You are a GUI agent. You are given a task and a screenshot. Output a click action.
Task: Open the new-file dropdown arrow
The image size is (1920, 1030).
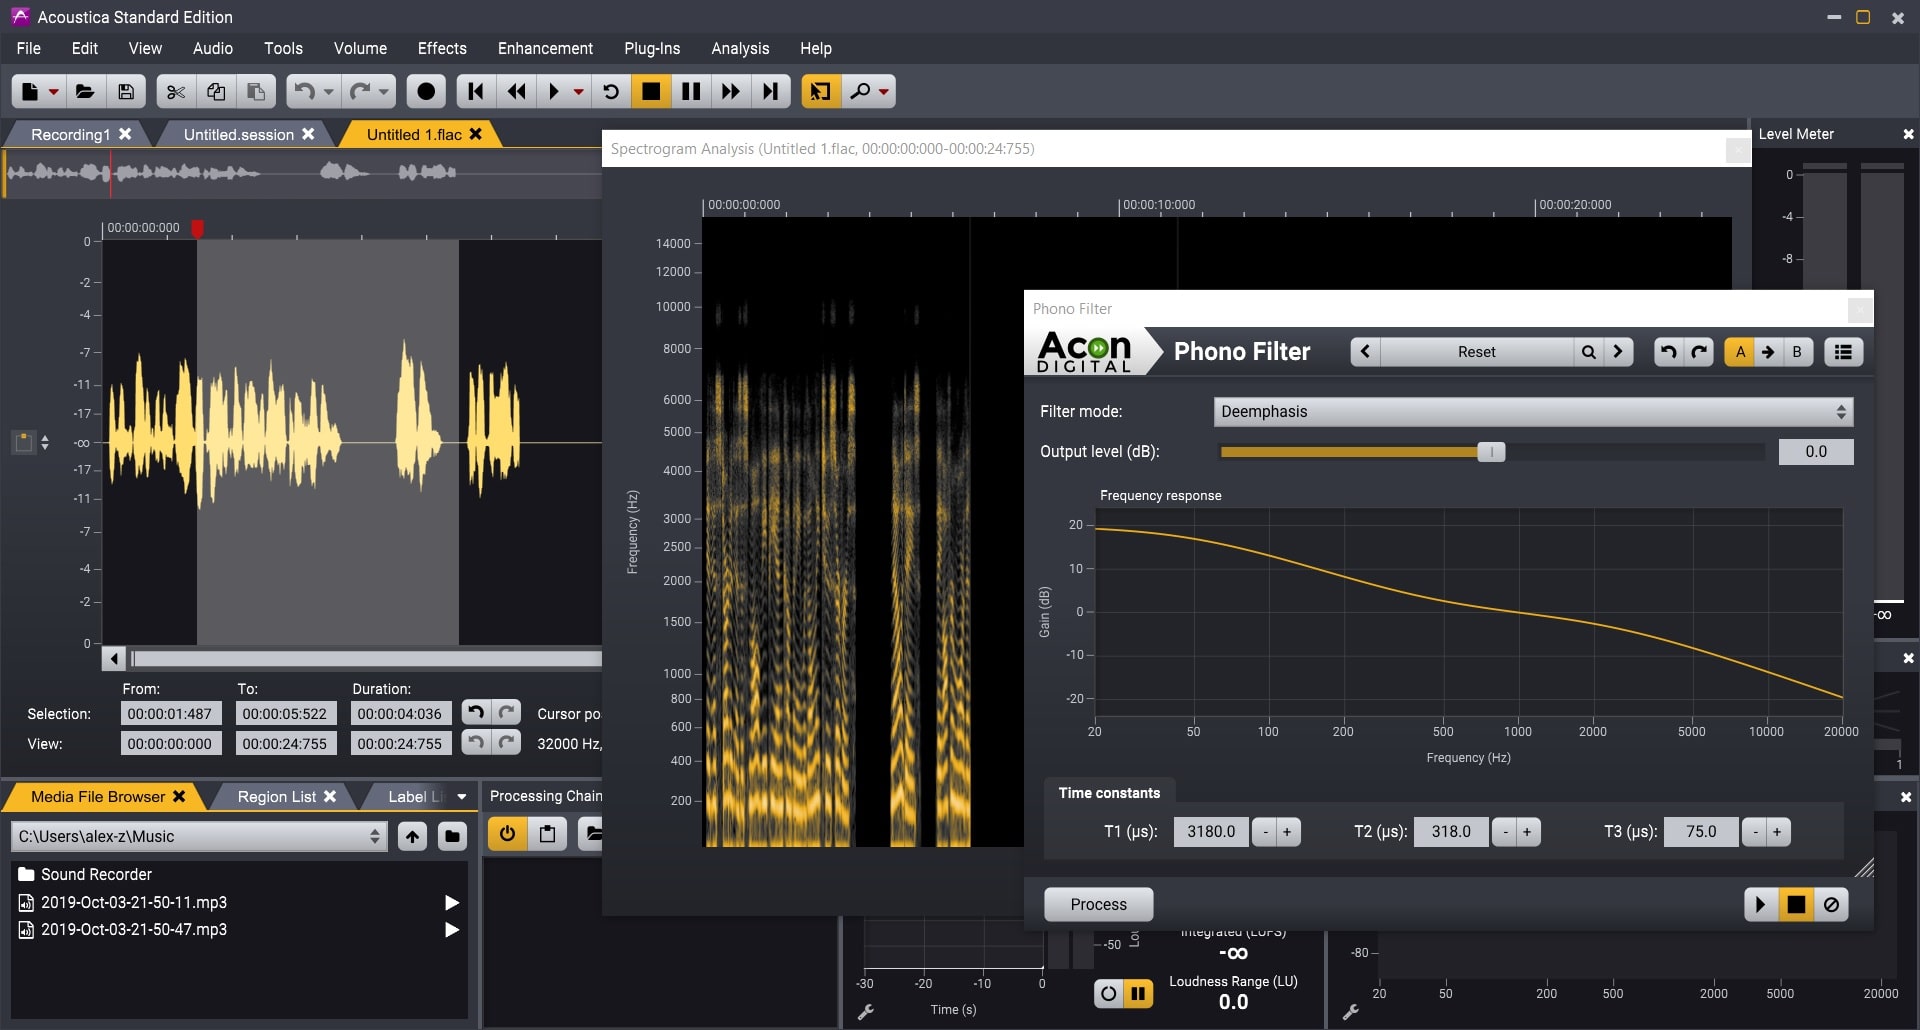(x=54, y=91)
